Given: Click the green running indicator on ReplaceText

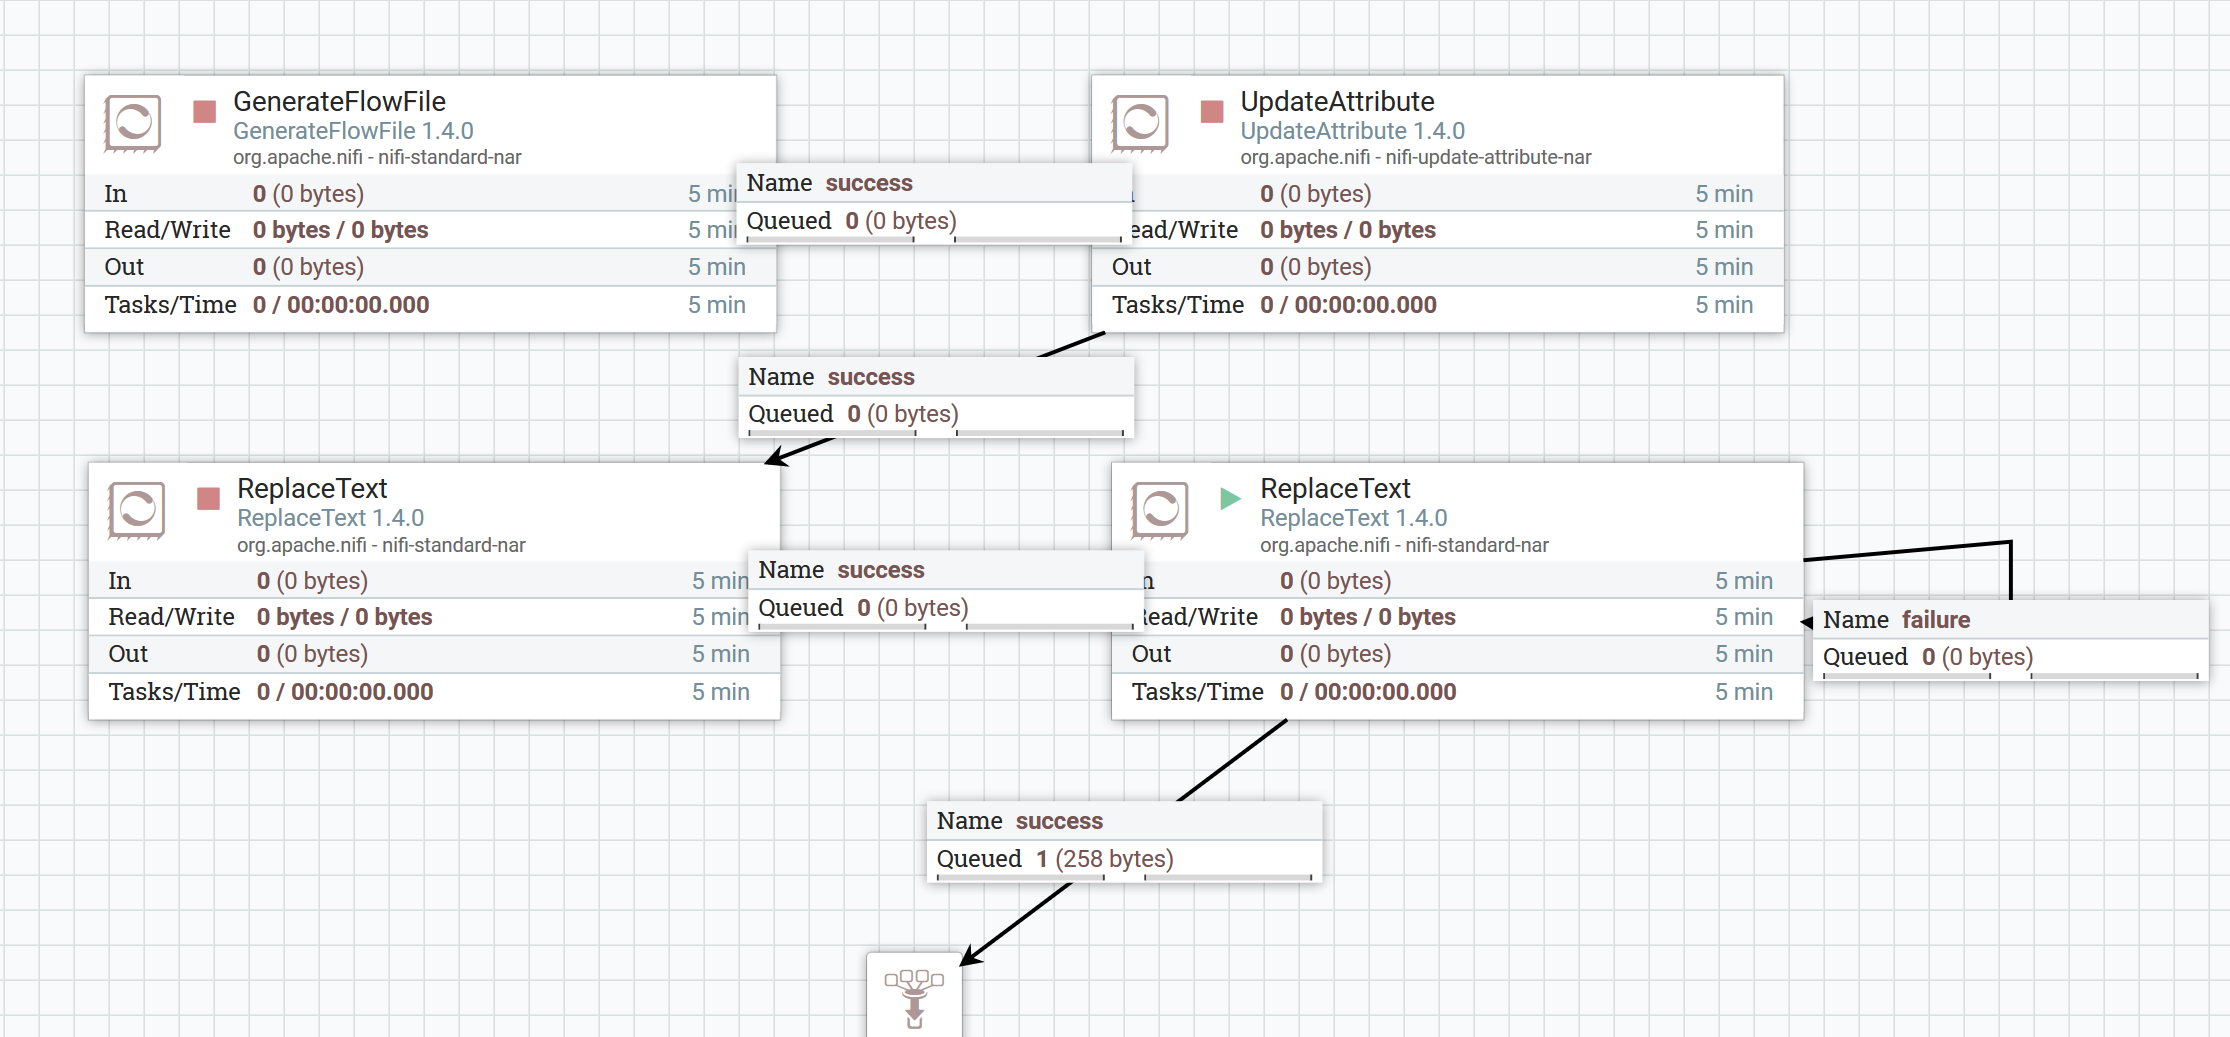Looking at the screenshot, I should (1230, 498).
